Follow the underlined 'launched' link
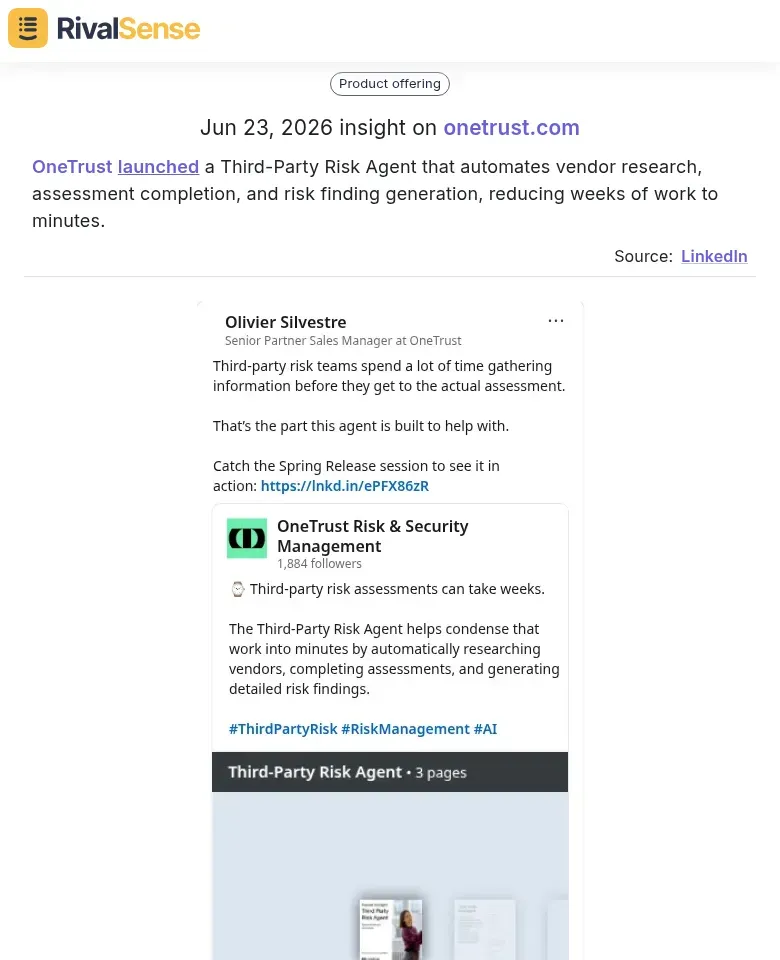Image resolution: width=780 pixels, height=960 pixels. pyautogui.click(x=158, y=167)
